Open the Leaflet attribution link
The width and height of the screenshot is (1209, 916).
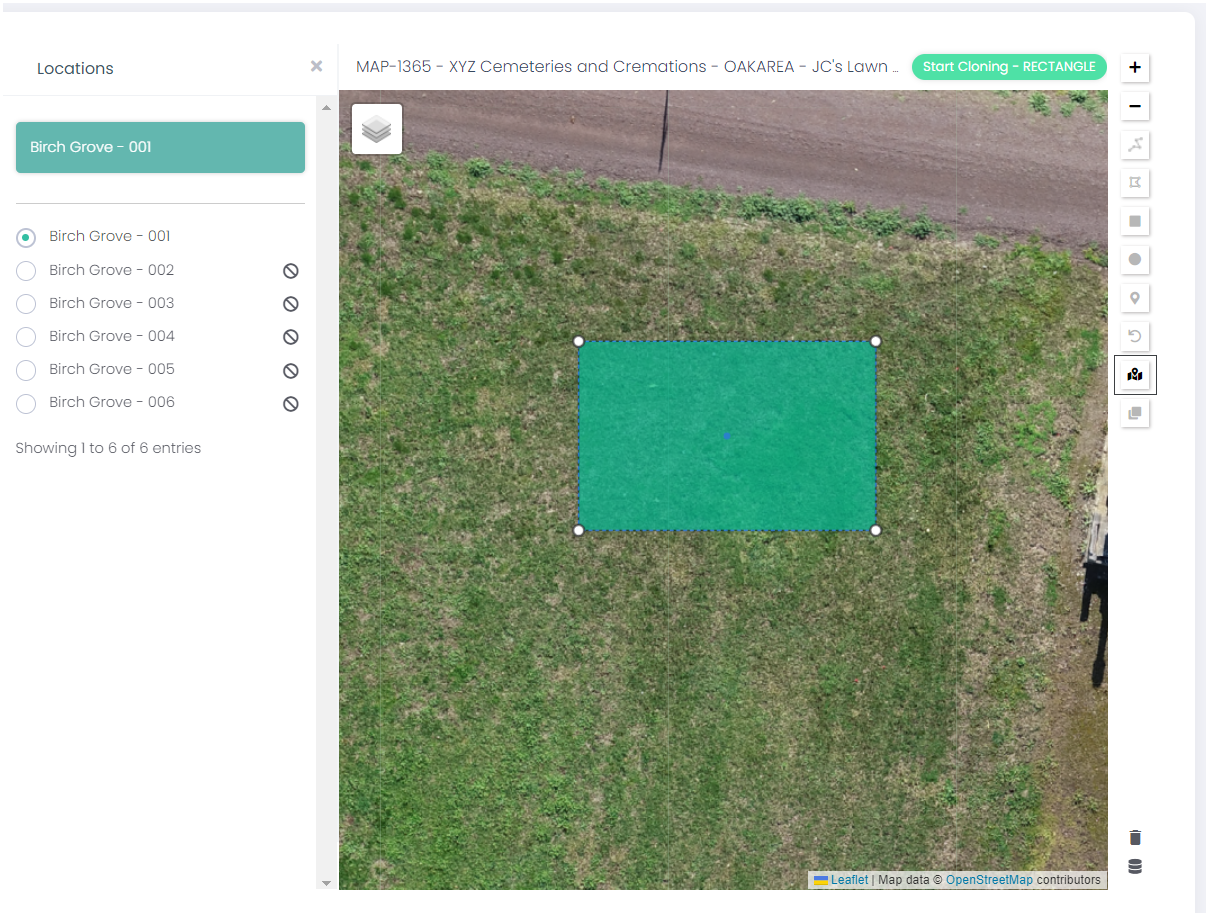[x=849, y=880]
